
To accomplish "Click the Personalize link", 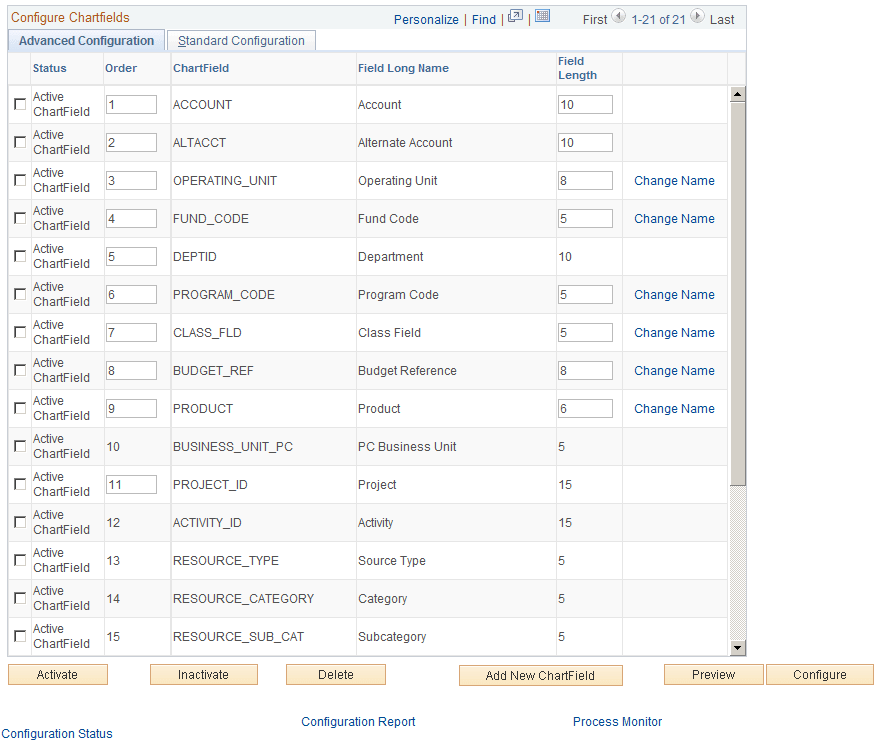I will pyautogui.click(x=426, y=19).
